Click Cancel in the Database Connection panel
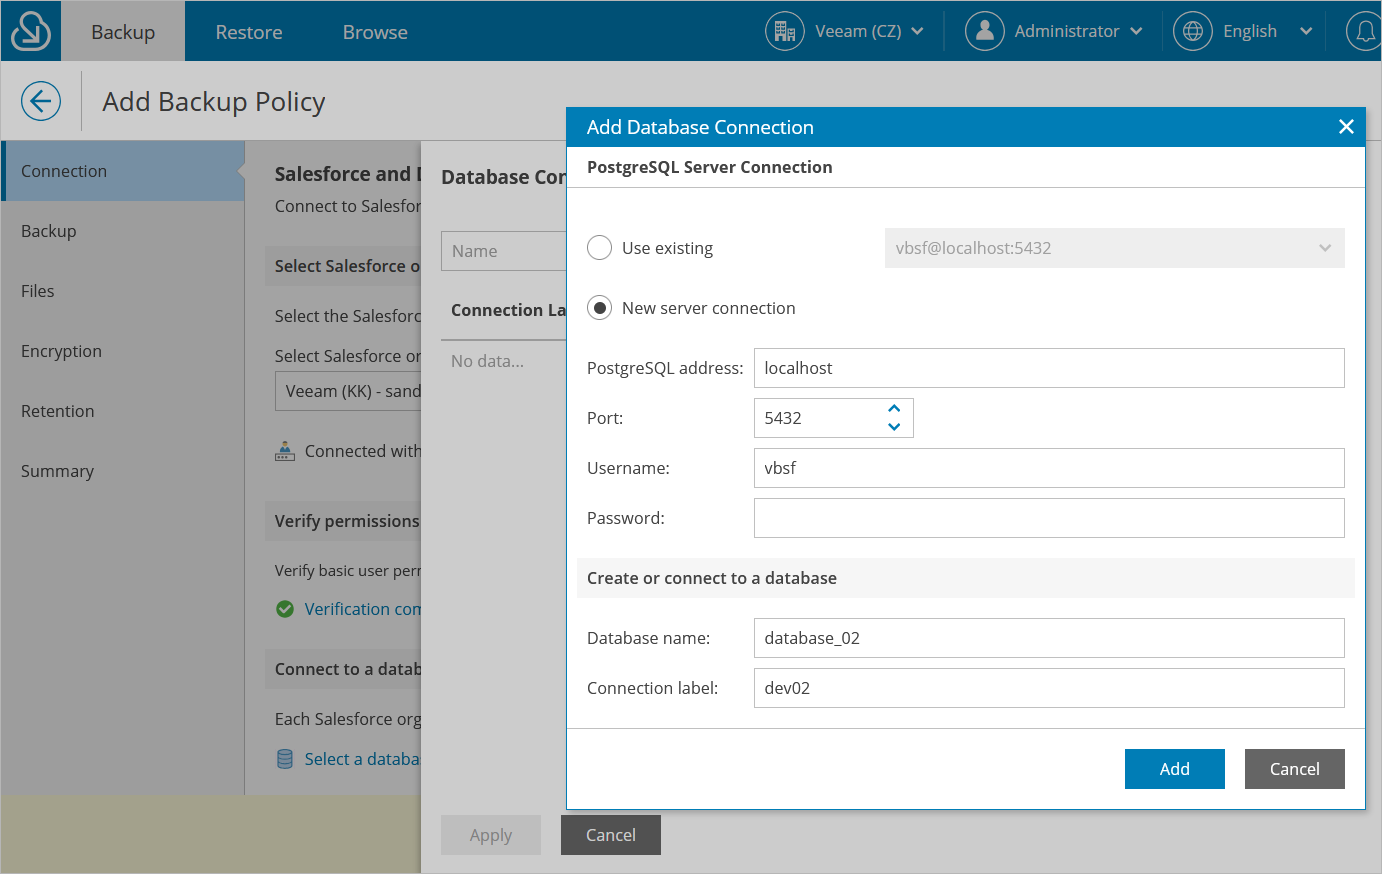Viewport: 1382px width, 874px height. pos(611,835)
